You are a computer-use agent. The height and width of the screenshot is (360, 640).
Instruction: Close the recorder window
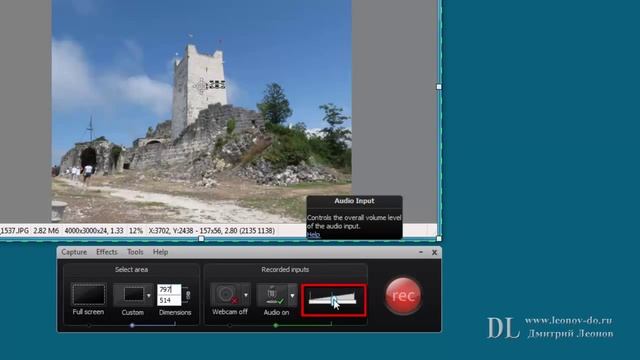[x=434, y=253]
